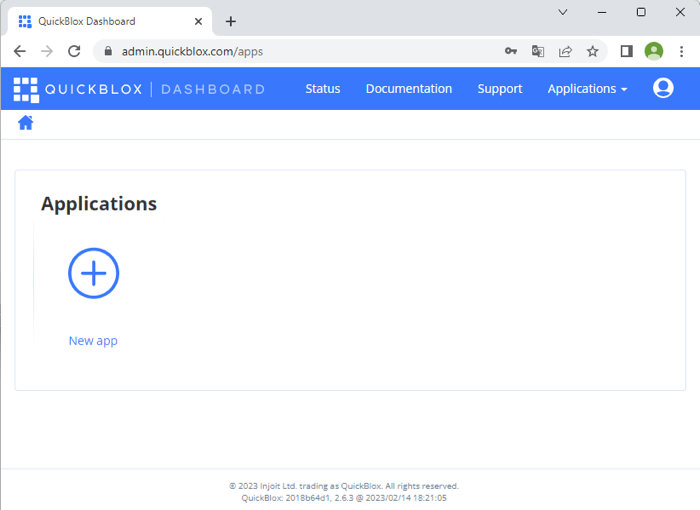Maximize the browser window
700x510 pixels.
[641, 12]
